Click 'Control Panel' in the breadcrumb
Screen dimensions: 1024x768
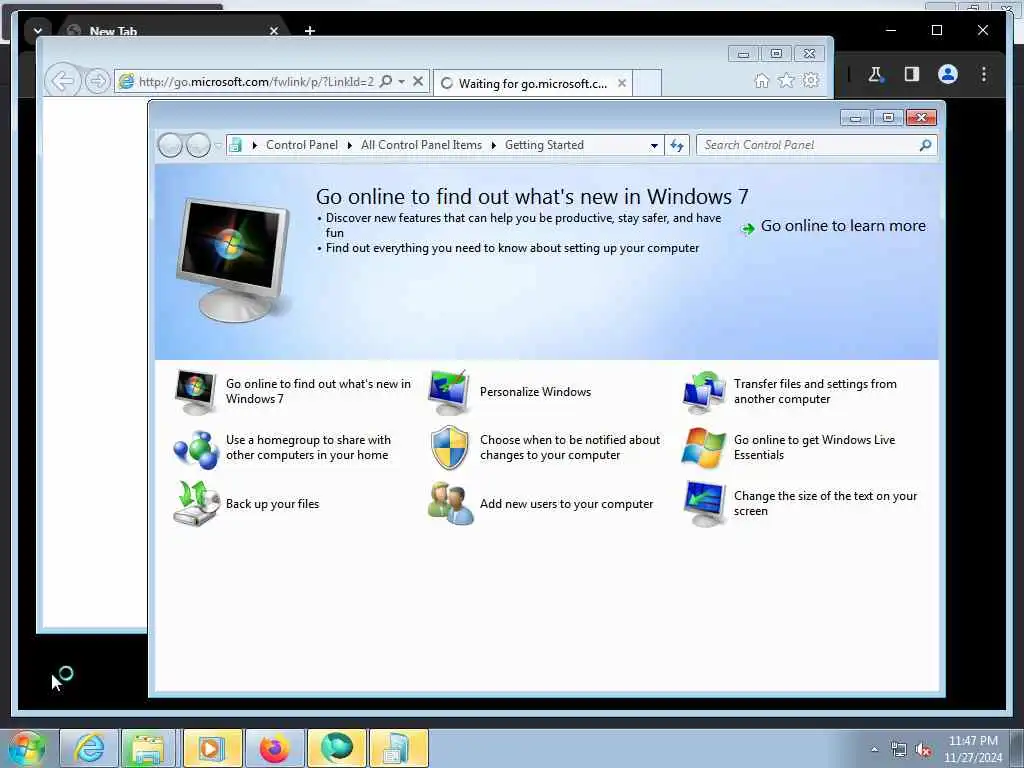click(x=302, y=145)
